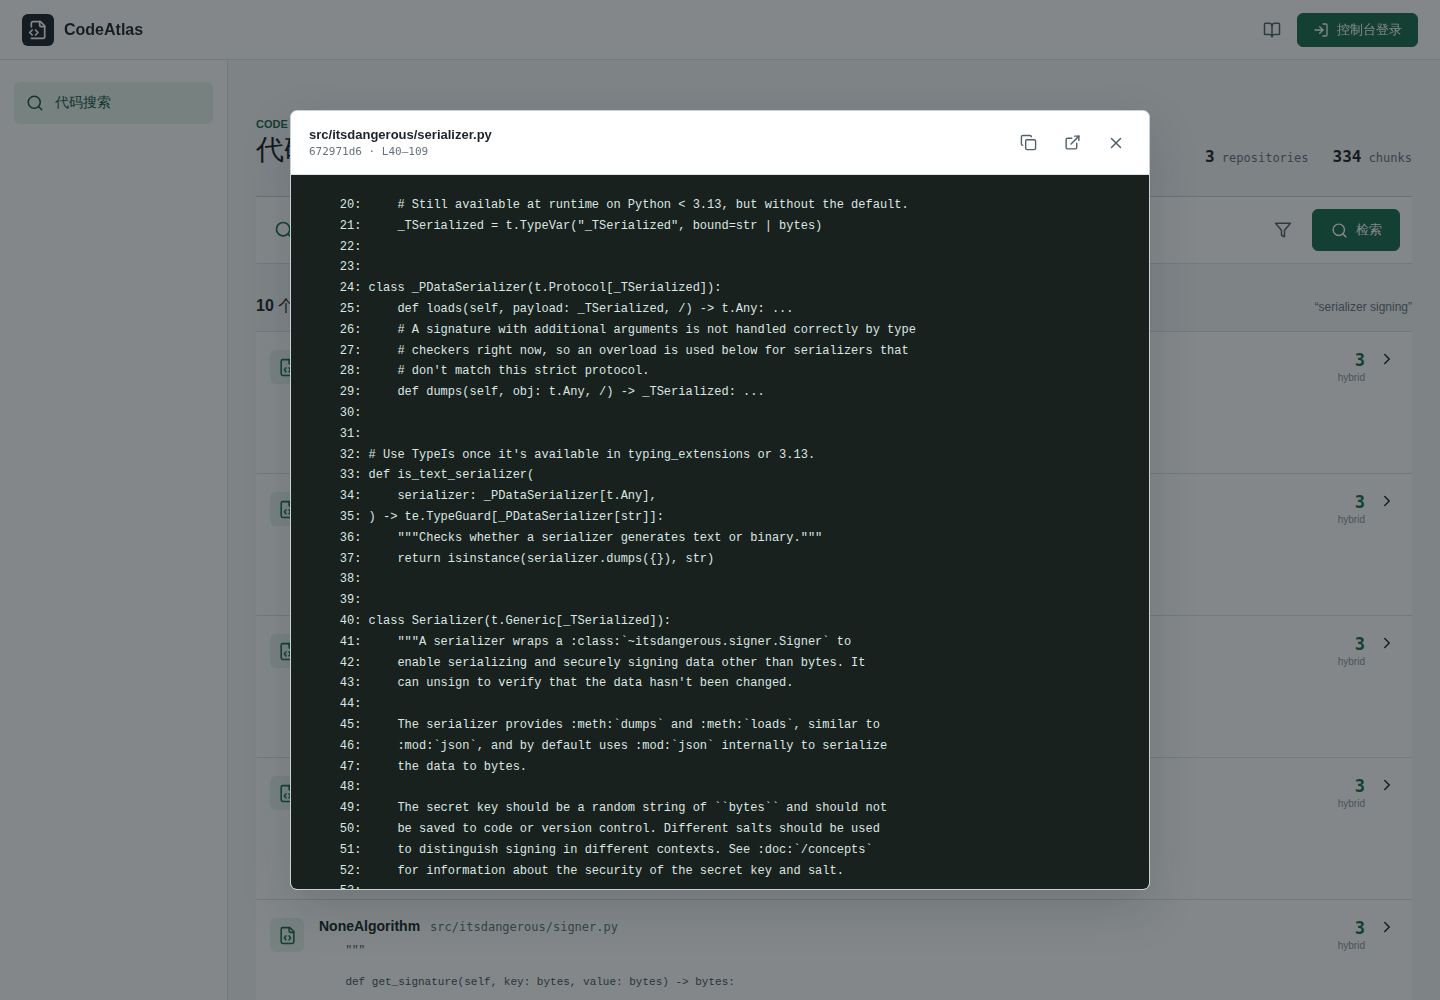The image size is (1440, 1000).
Task: Click the src/itsdangerous/signer.py path
Action: pos(524,927)
